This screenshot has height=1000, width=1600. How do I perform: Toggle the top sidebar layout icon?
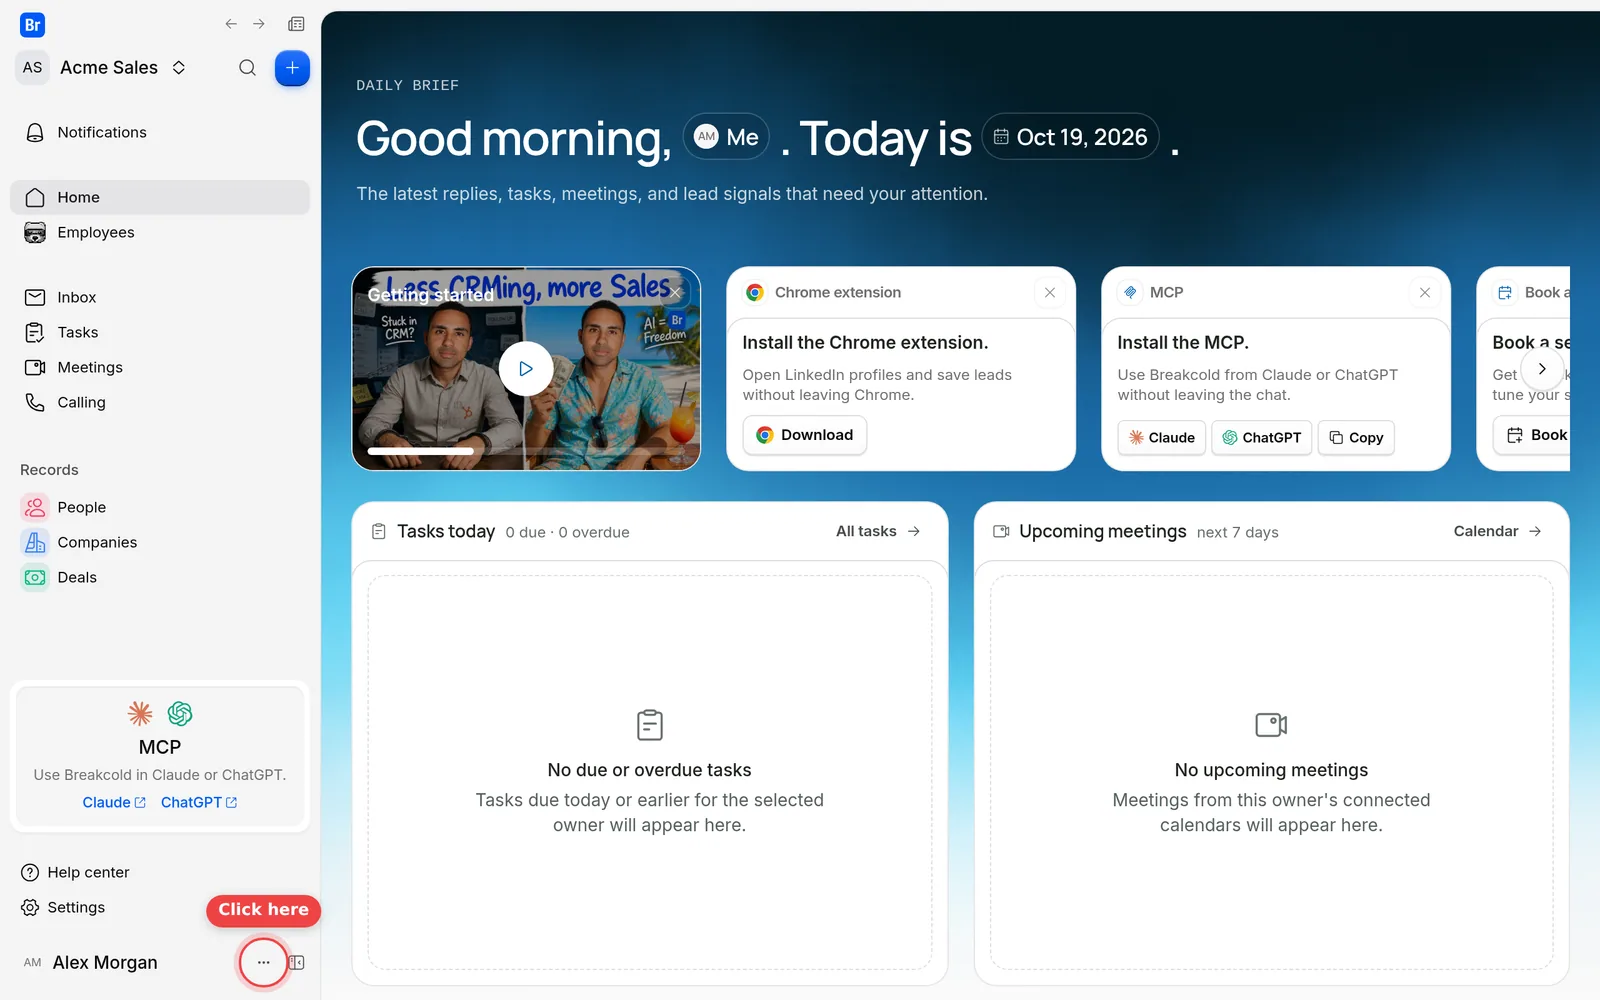[x=296, y=24]
